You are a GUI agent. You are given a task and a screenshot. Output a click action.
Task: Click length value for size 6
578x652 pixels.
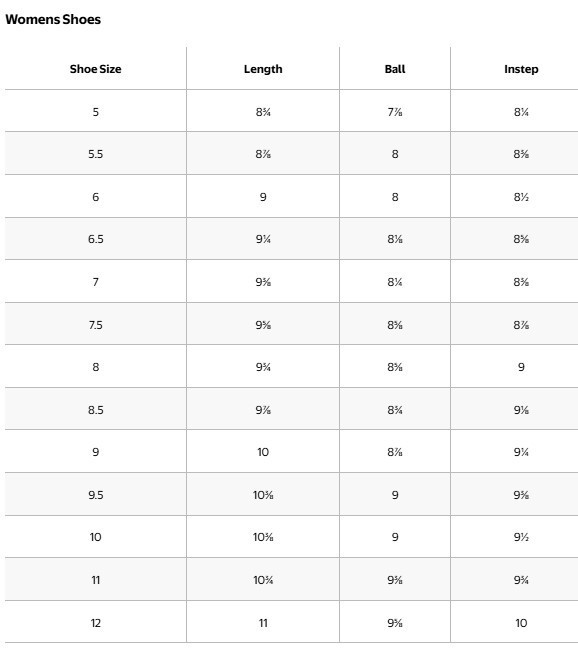click(263, 197)
